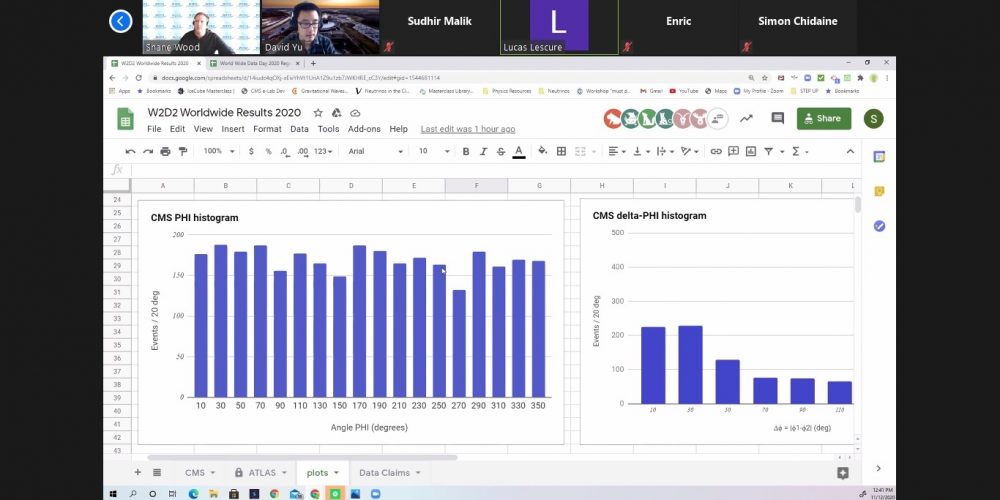The height and width of the screenshot is (500, 1000).
Task: Toggle bold formatting
Action: click(x=466, y=151)
